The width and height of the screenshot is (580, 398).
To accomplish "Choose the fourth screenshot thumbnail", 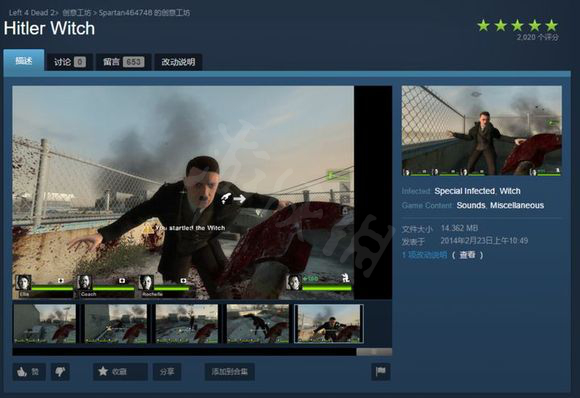I will tap(258, 324).
